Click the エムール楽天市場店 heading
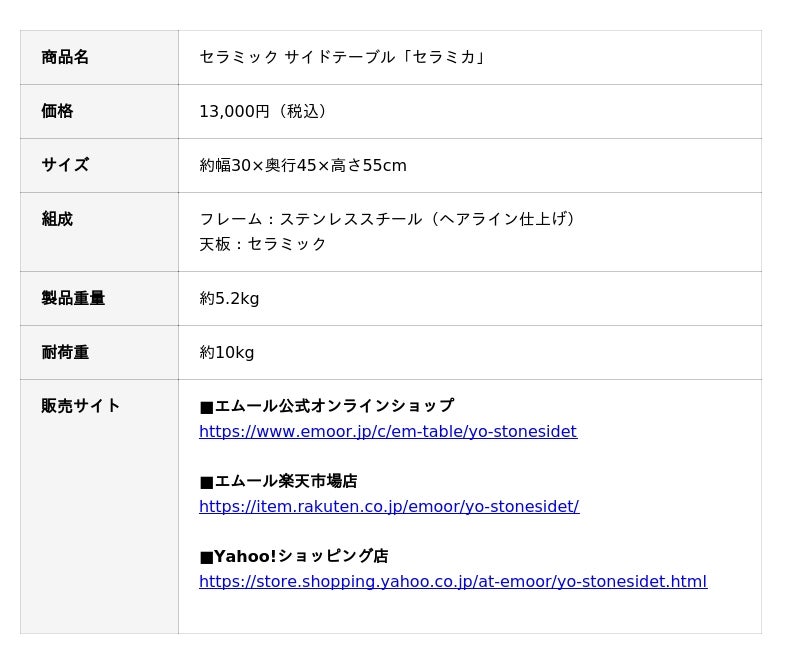The width and height of the screenshot is (800, 664). (279, 481)
